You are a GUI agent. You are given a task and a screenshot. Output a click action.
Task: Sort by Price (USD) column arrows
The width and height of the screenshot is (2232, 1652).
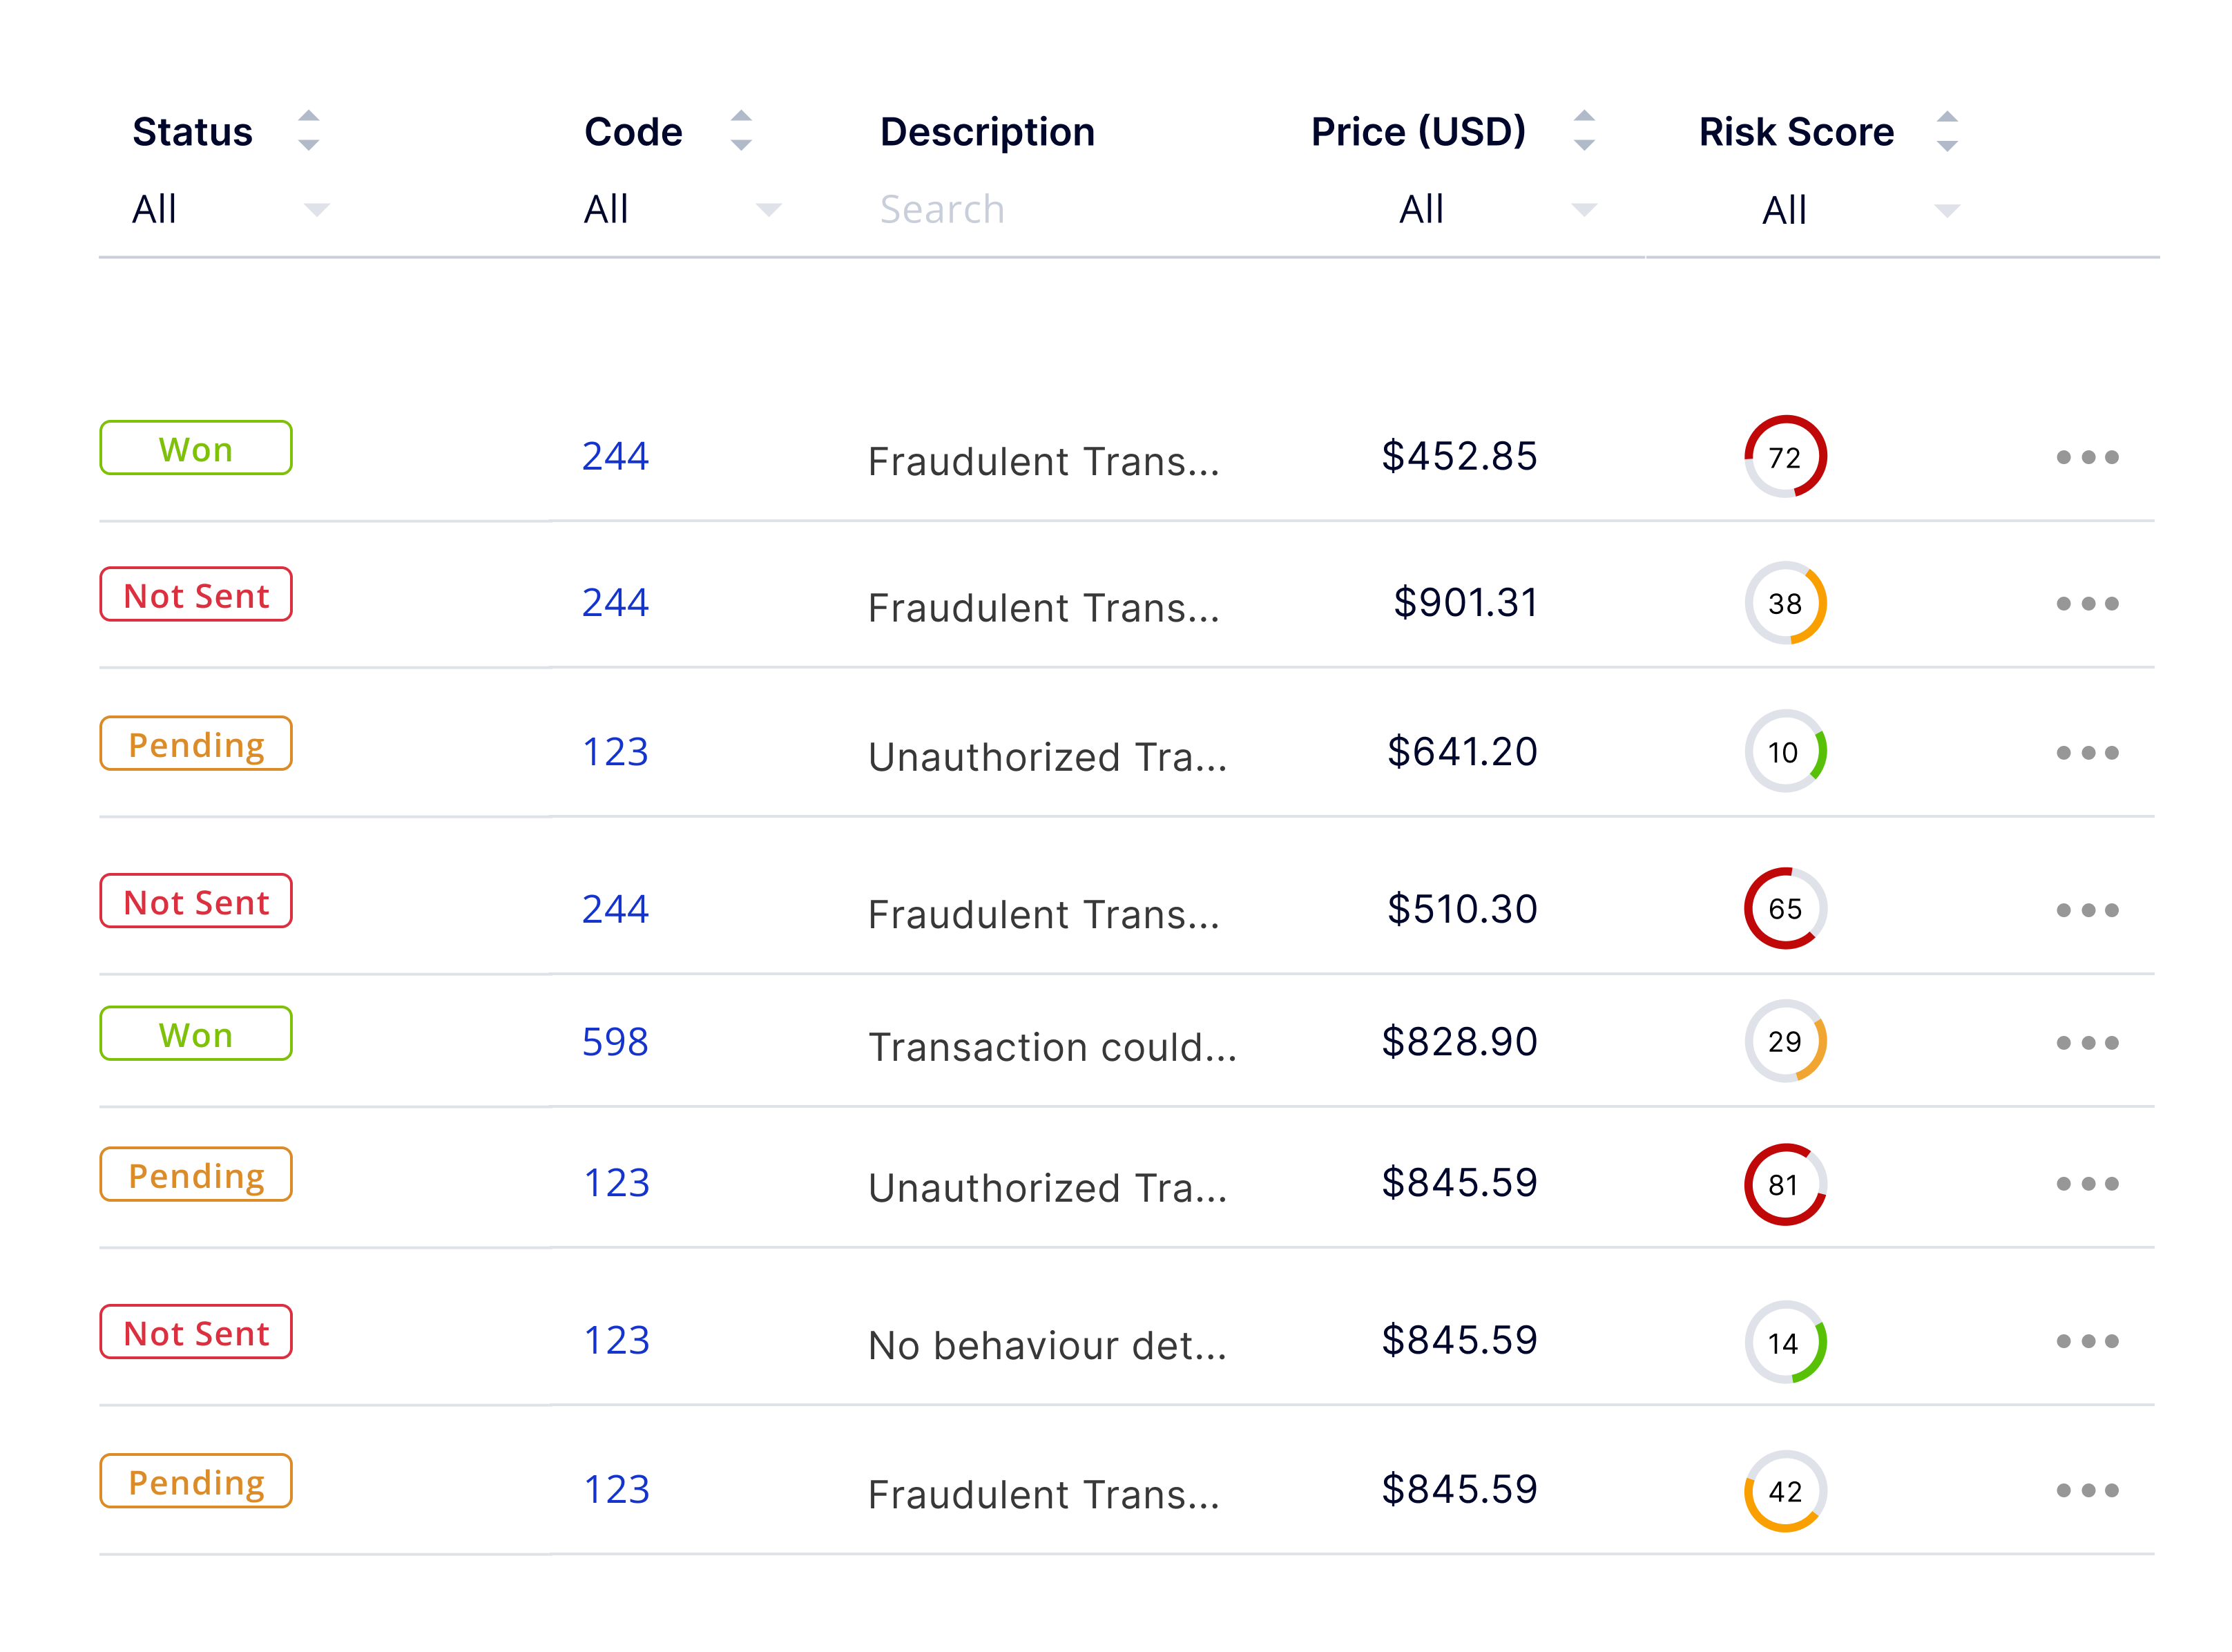pyautogui.click(x=1584, y=131)
